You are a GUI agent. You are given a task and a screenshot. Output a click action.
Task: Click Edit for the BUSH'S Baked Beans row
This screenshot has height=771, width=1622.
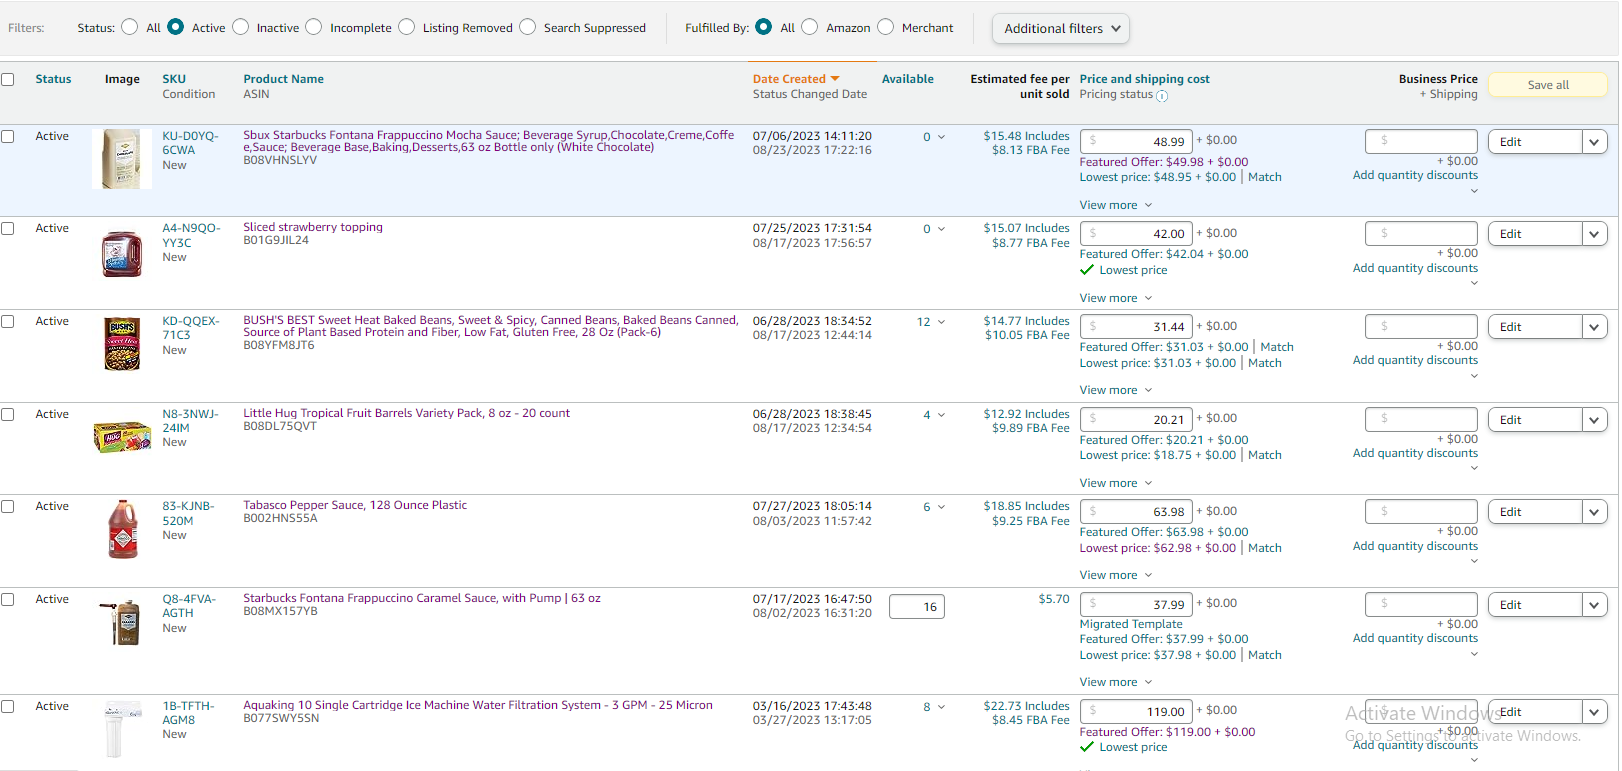(x=1534, y=327)
